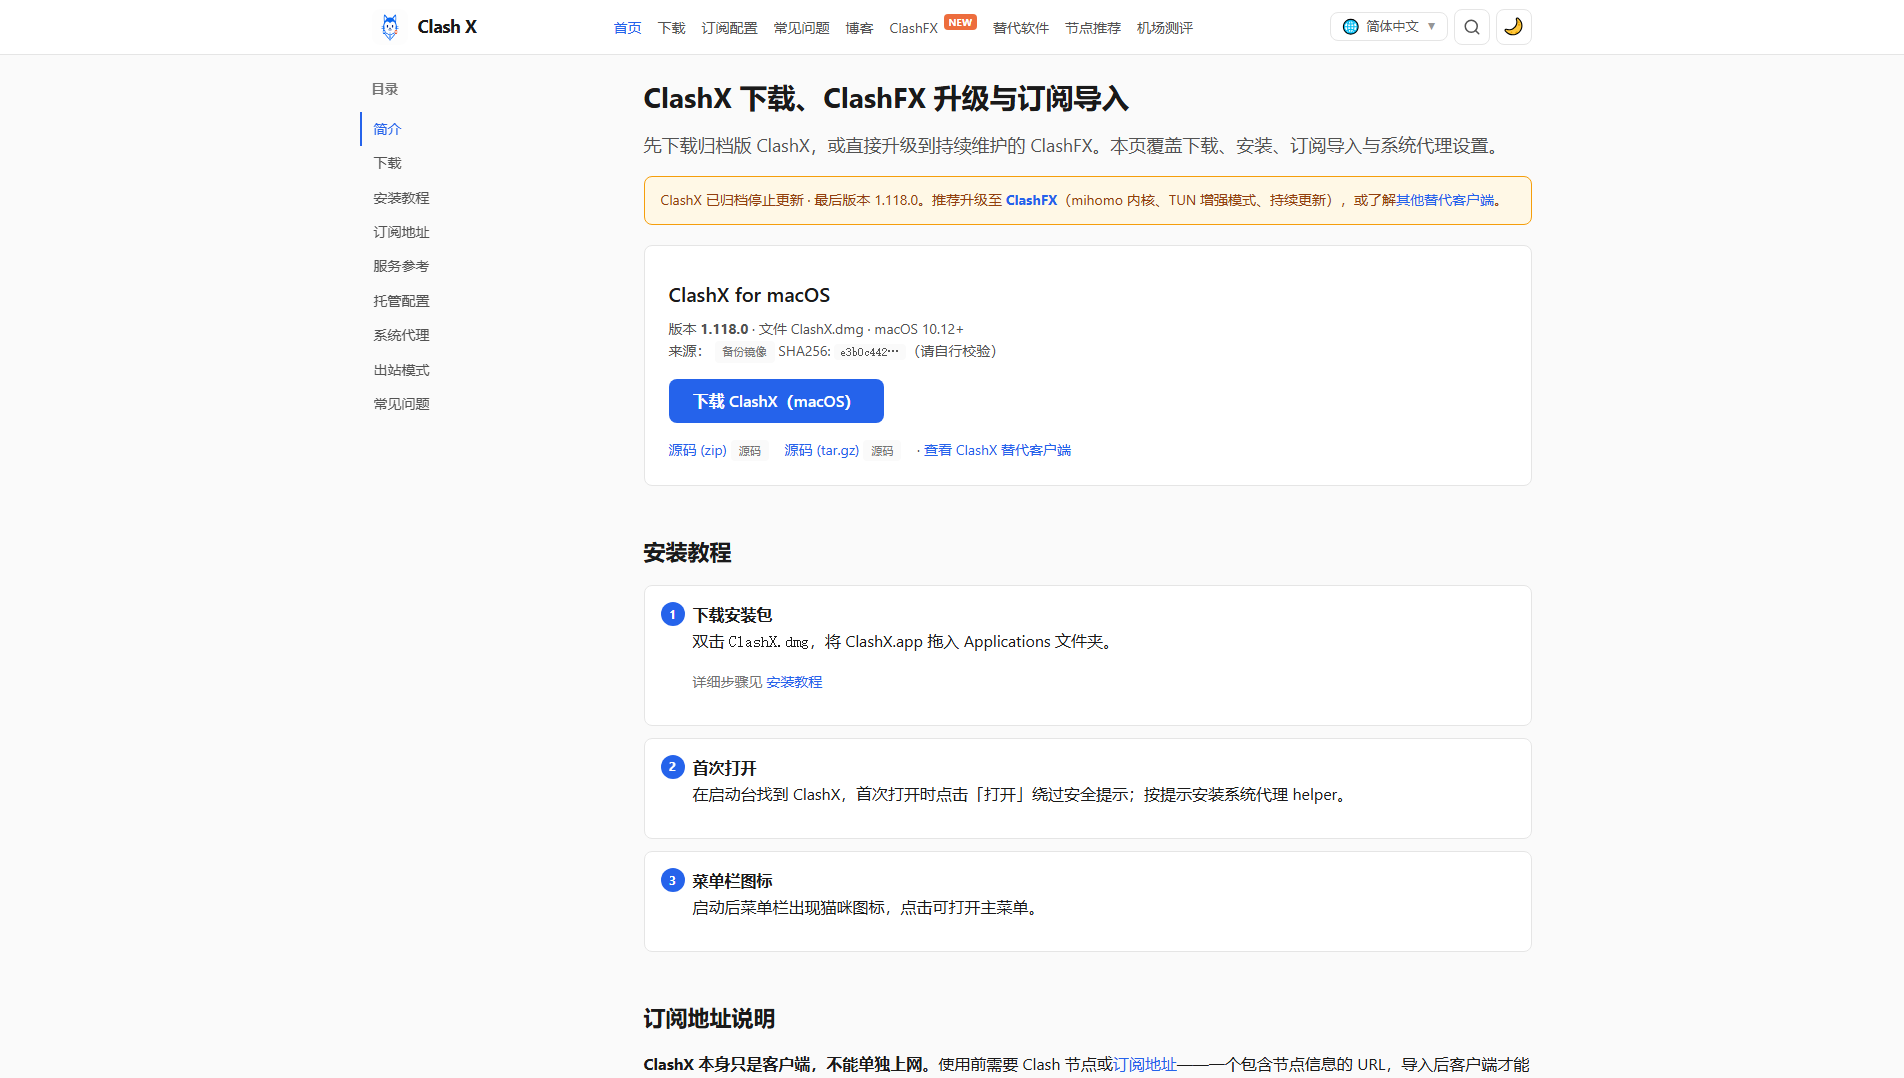
Task: Click the 备份镜像 source tag
Action: point(744,352)
